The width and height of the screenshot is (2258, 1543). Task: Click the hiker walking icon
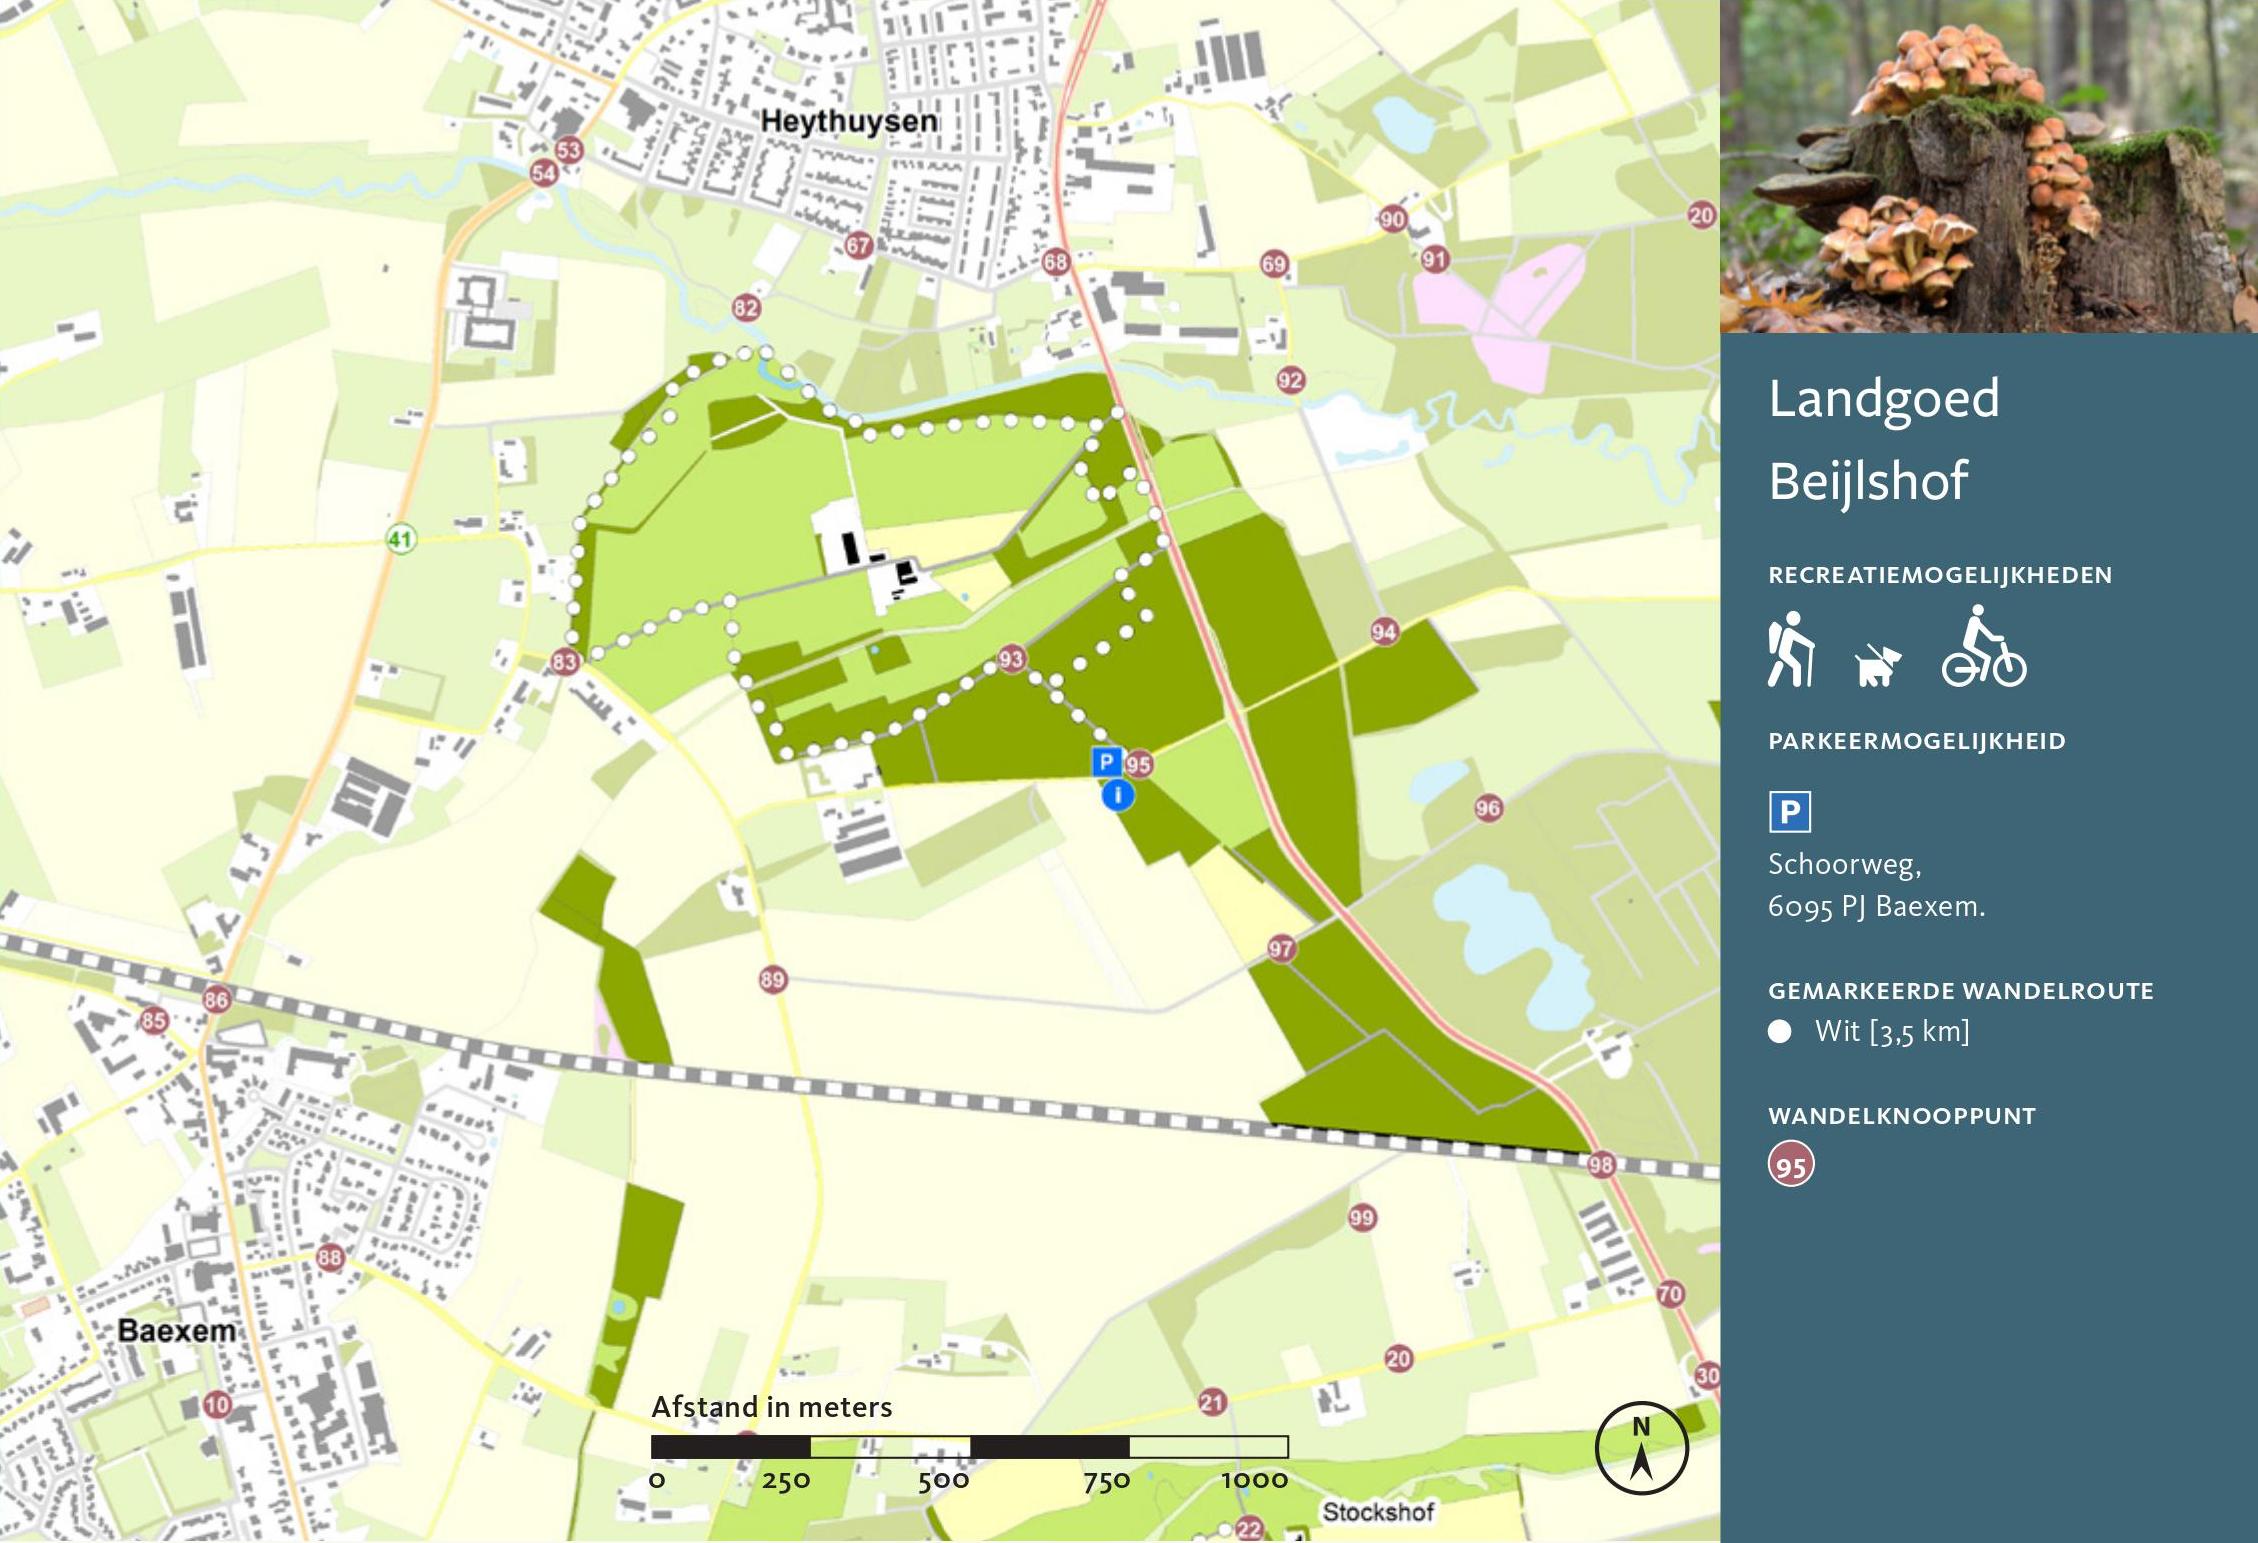1790,650
